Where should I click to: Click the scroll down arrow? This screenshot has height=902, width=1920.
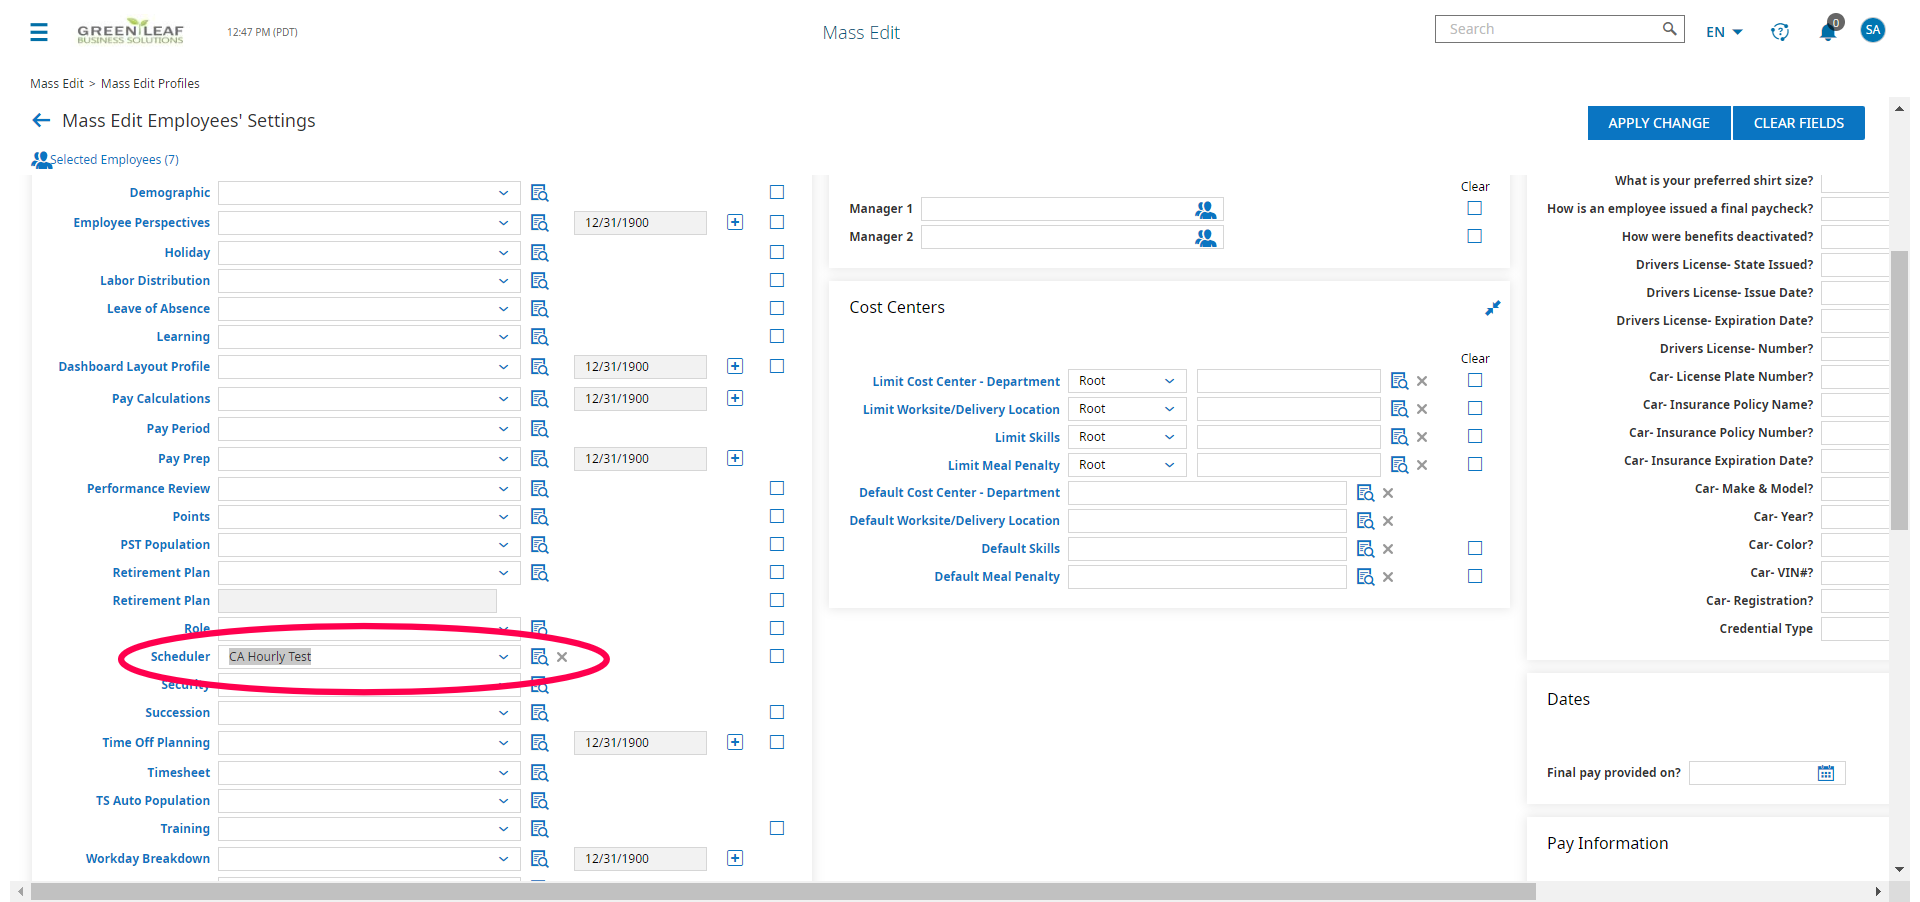click(1899, 870)
